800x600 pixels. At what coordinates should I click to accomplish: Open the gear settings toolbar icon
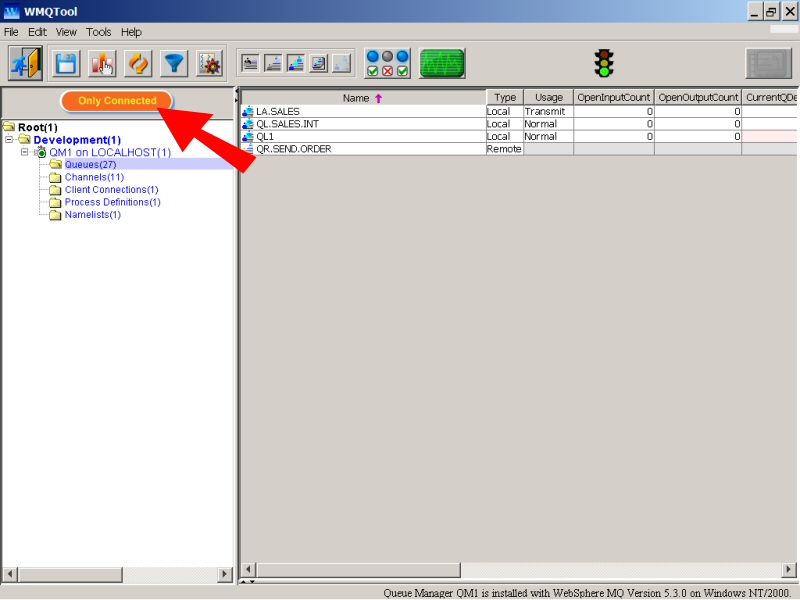[209, 64]
